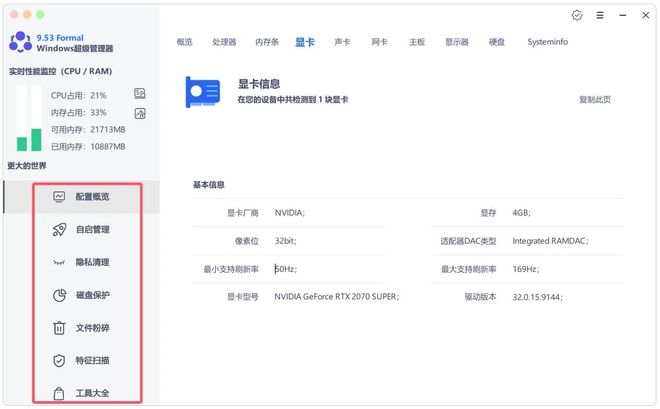Click the 9.53 Formal version label

click(60, 38)
